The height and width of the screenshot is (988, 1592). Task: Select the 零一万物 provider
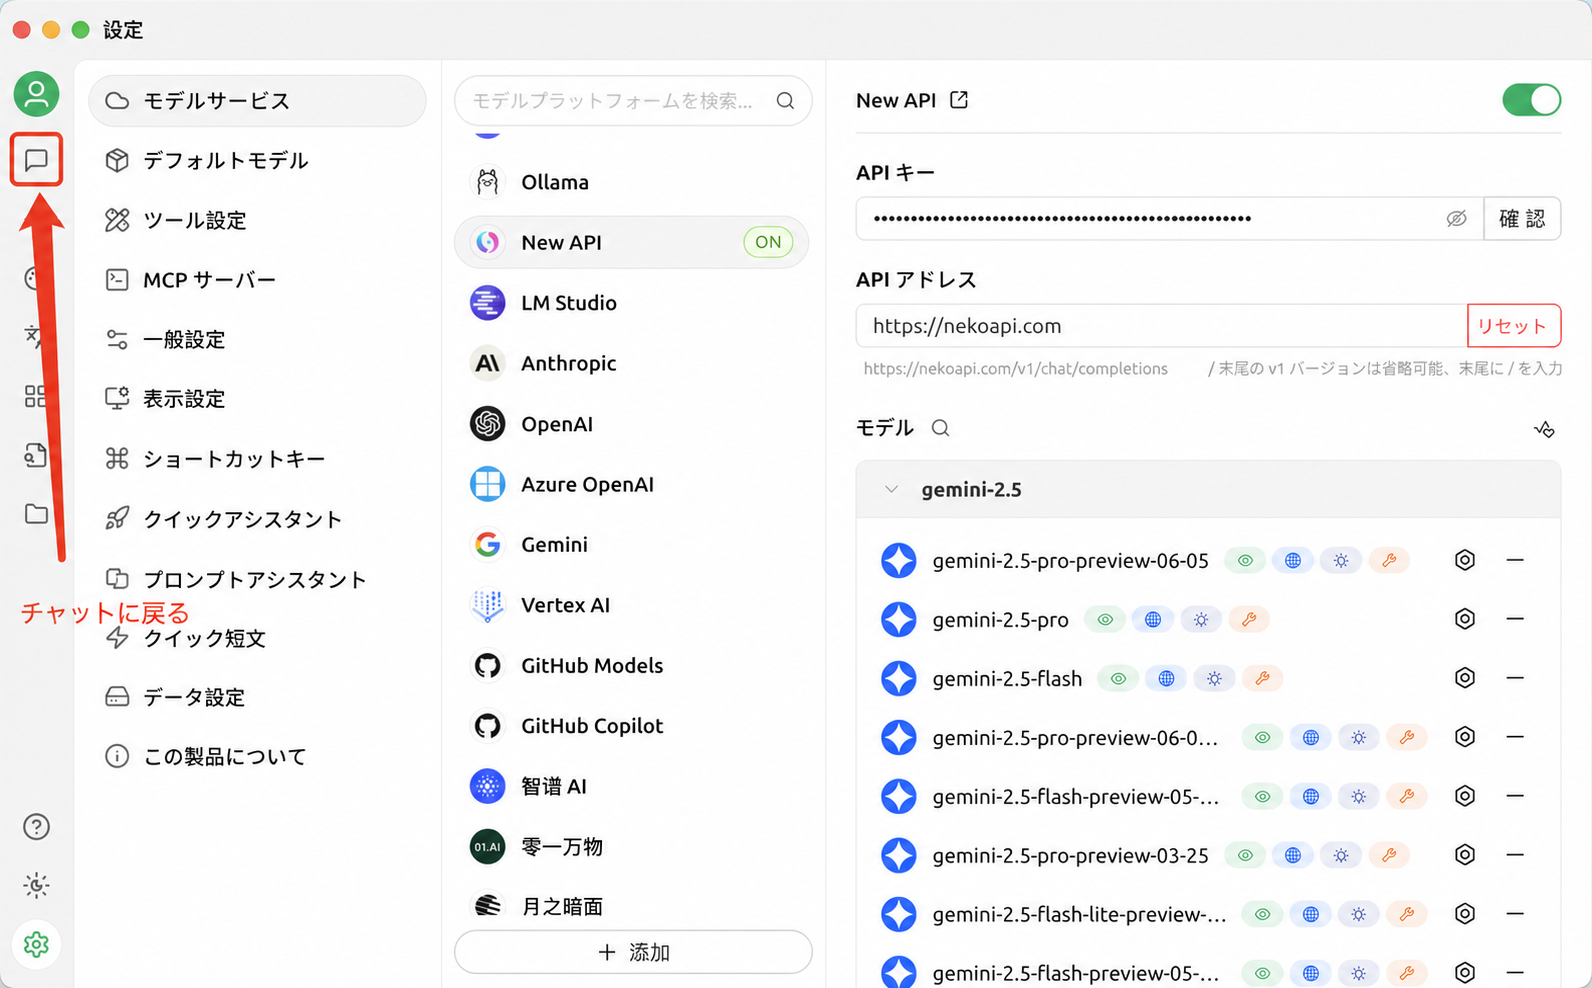[632, 846]
